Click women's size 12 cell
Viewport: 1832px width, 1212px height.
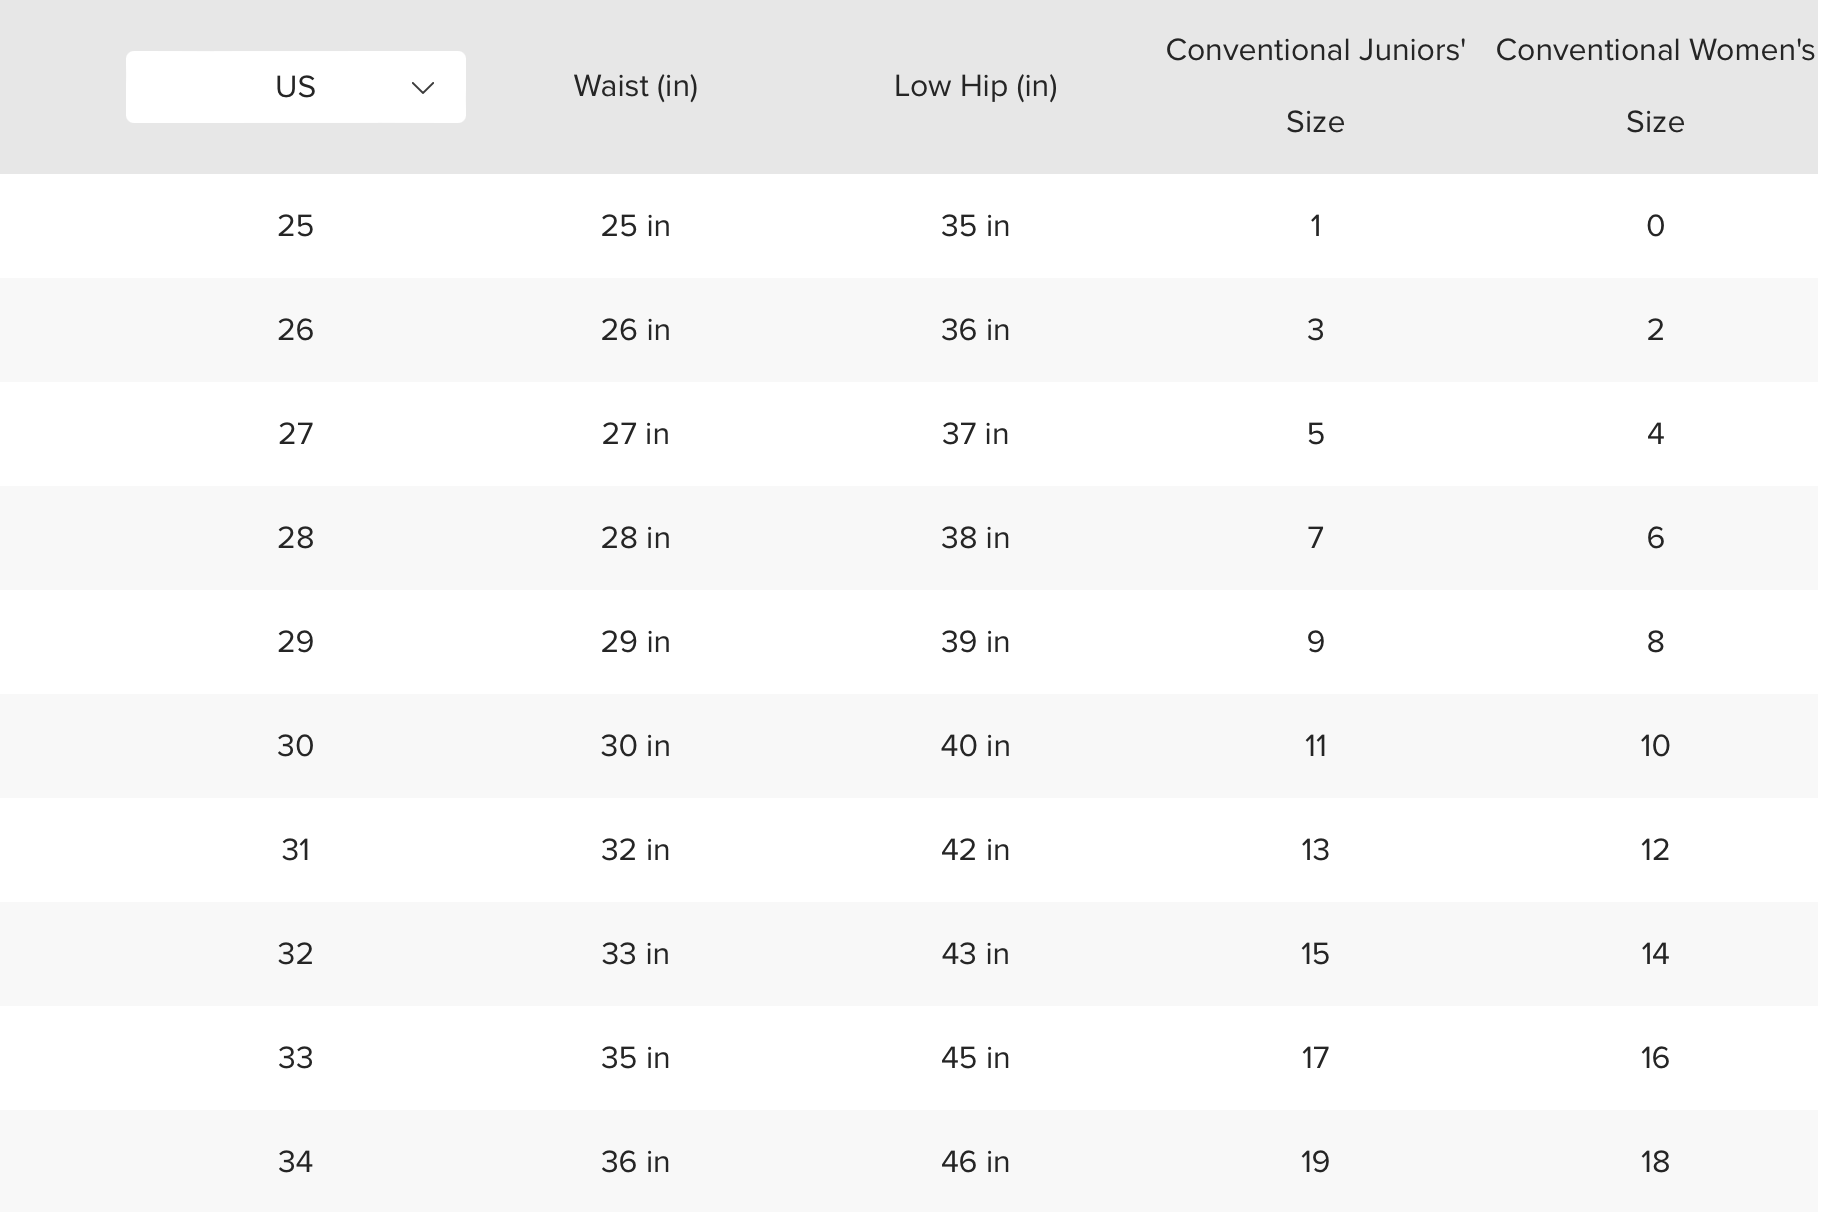(x=1655, y=850)
